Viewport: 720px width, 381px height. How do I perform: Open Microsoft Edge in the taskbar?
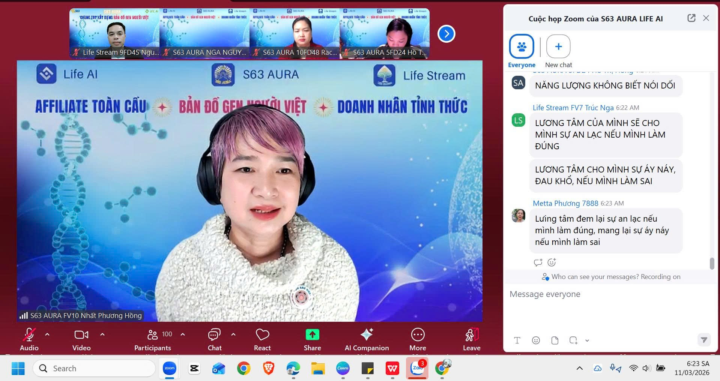[293, 368]
